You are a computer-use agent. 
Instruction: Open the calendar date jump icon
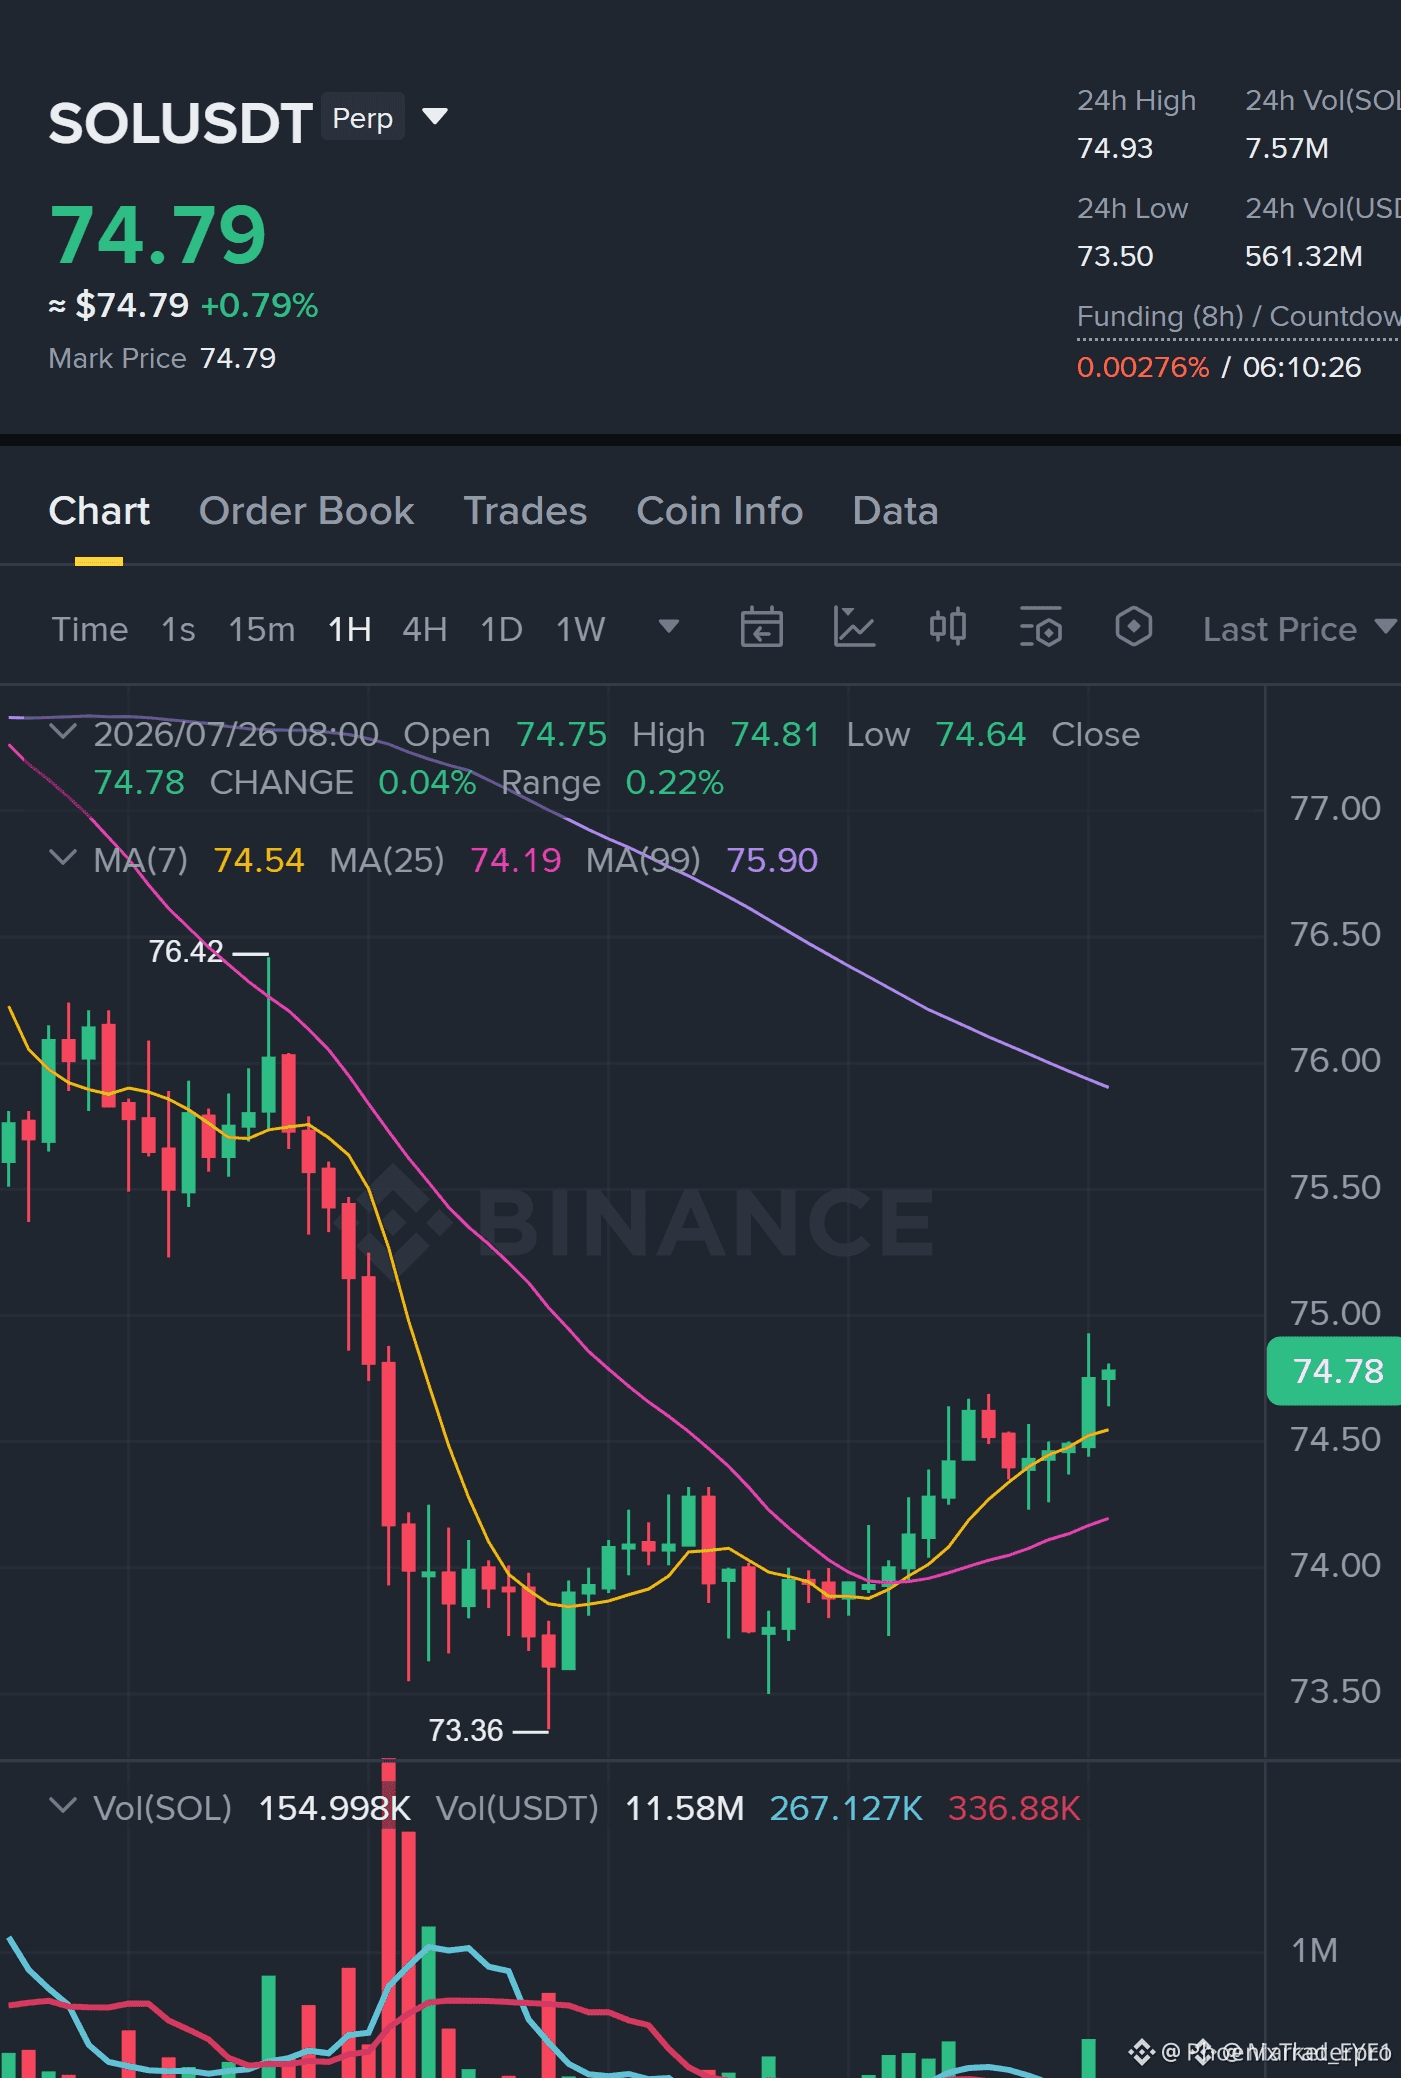pos(761,628)
